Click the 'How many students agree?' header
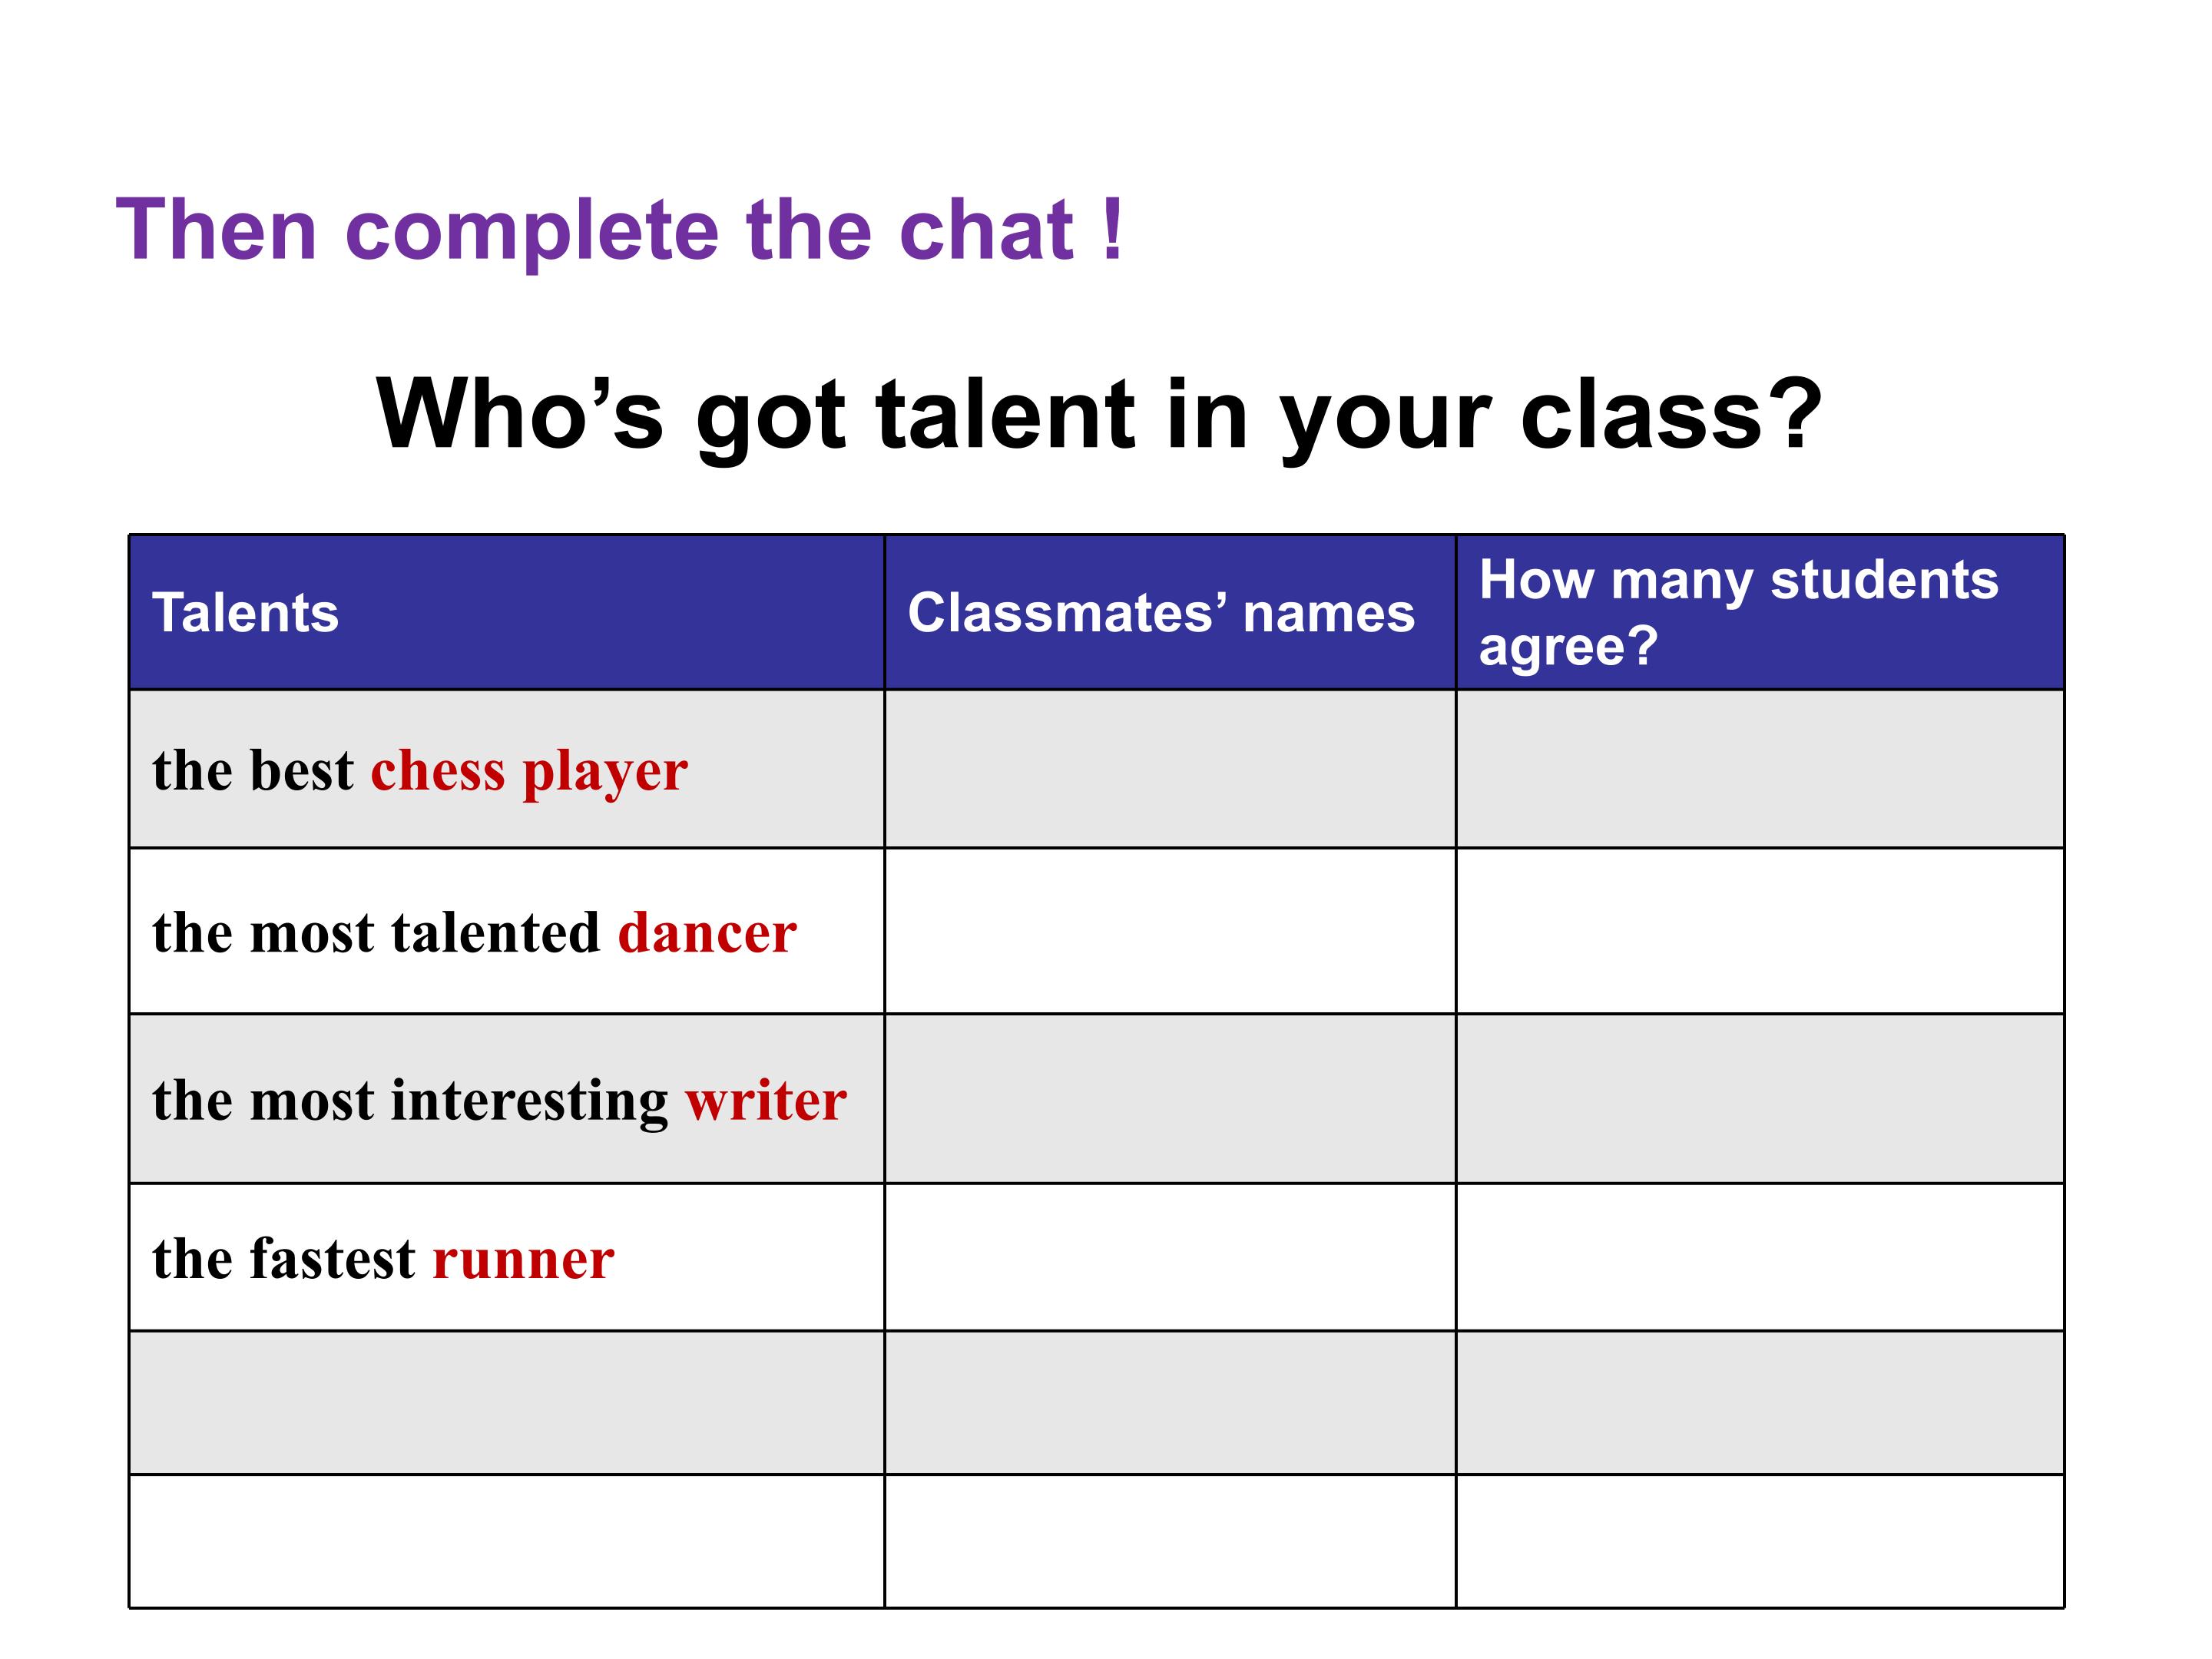The width and height of the screenshot is (2212, 1659). 1760,612
